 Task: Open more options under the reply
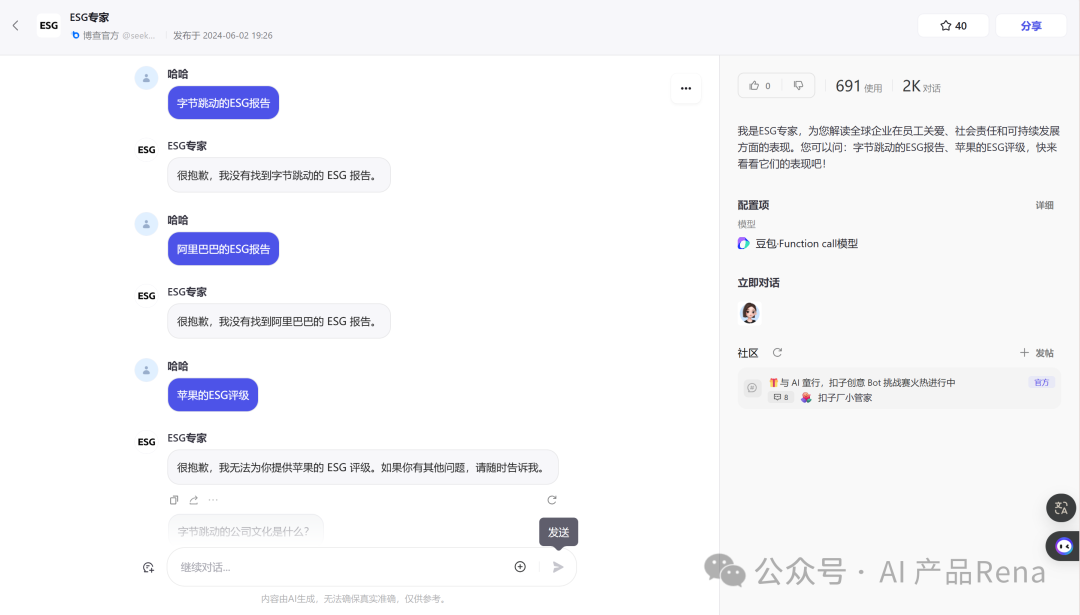coord(212,500)
